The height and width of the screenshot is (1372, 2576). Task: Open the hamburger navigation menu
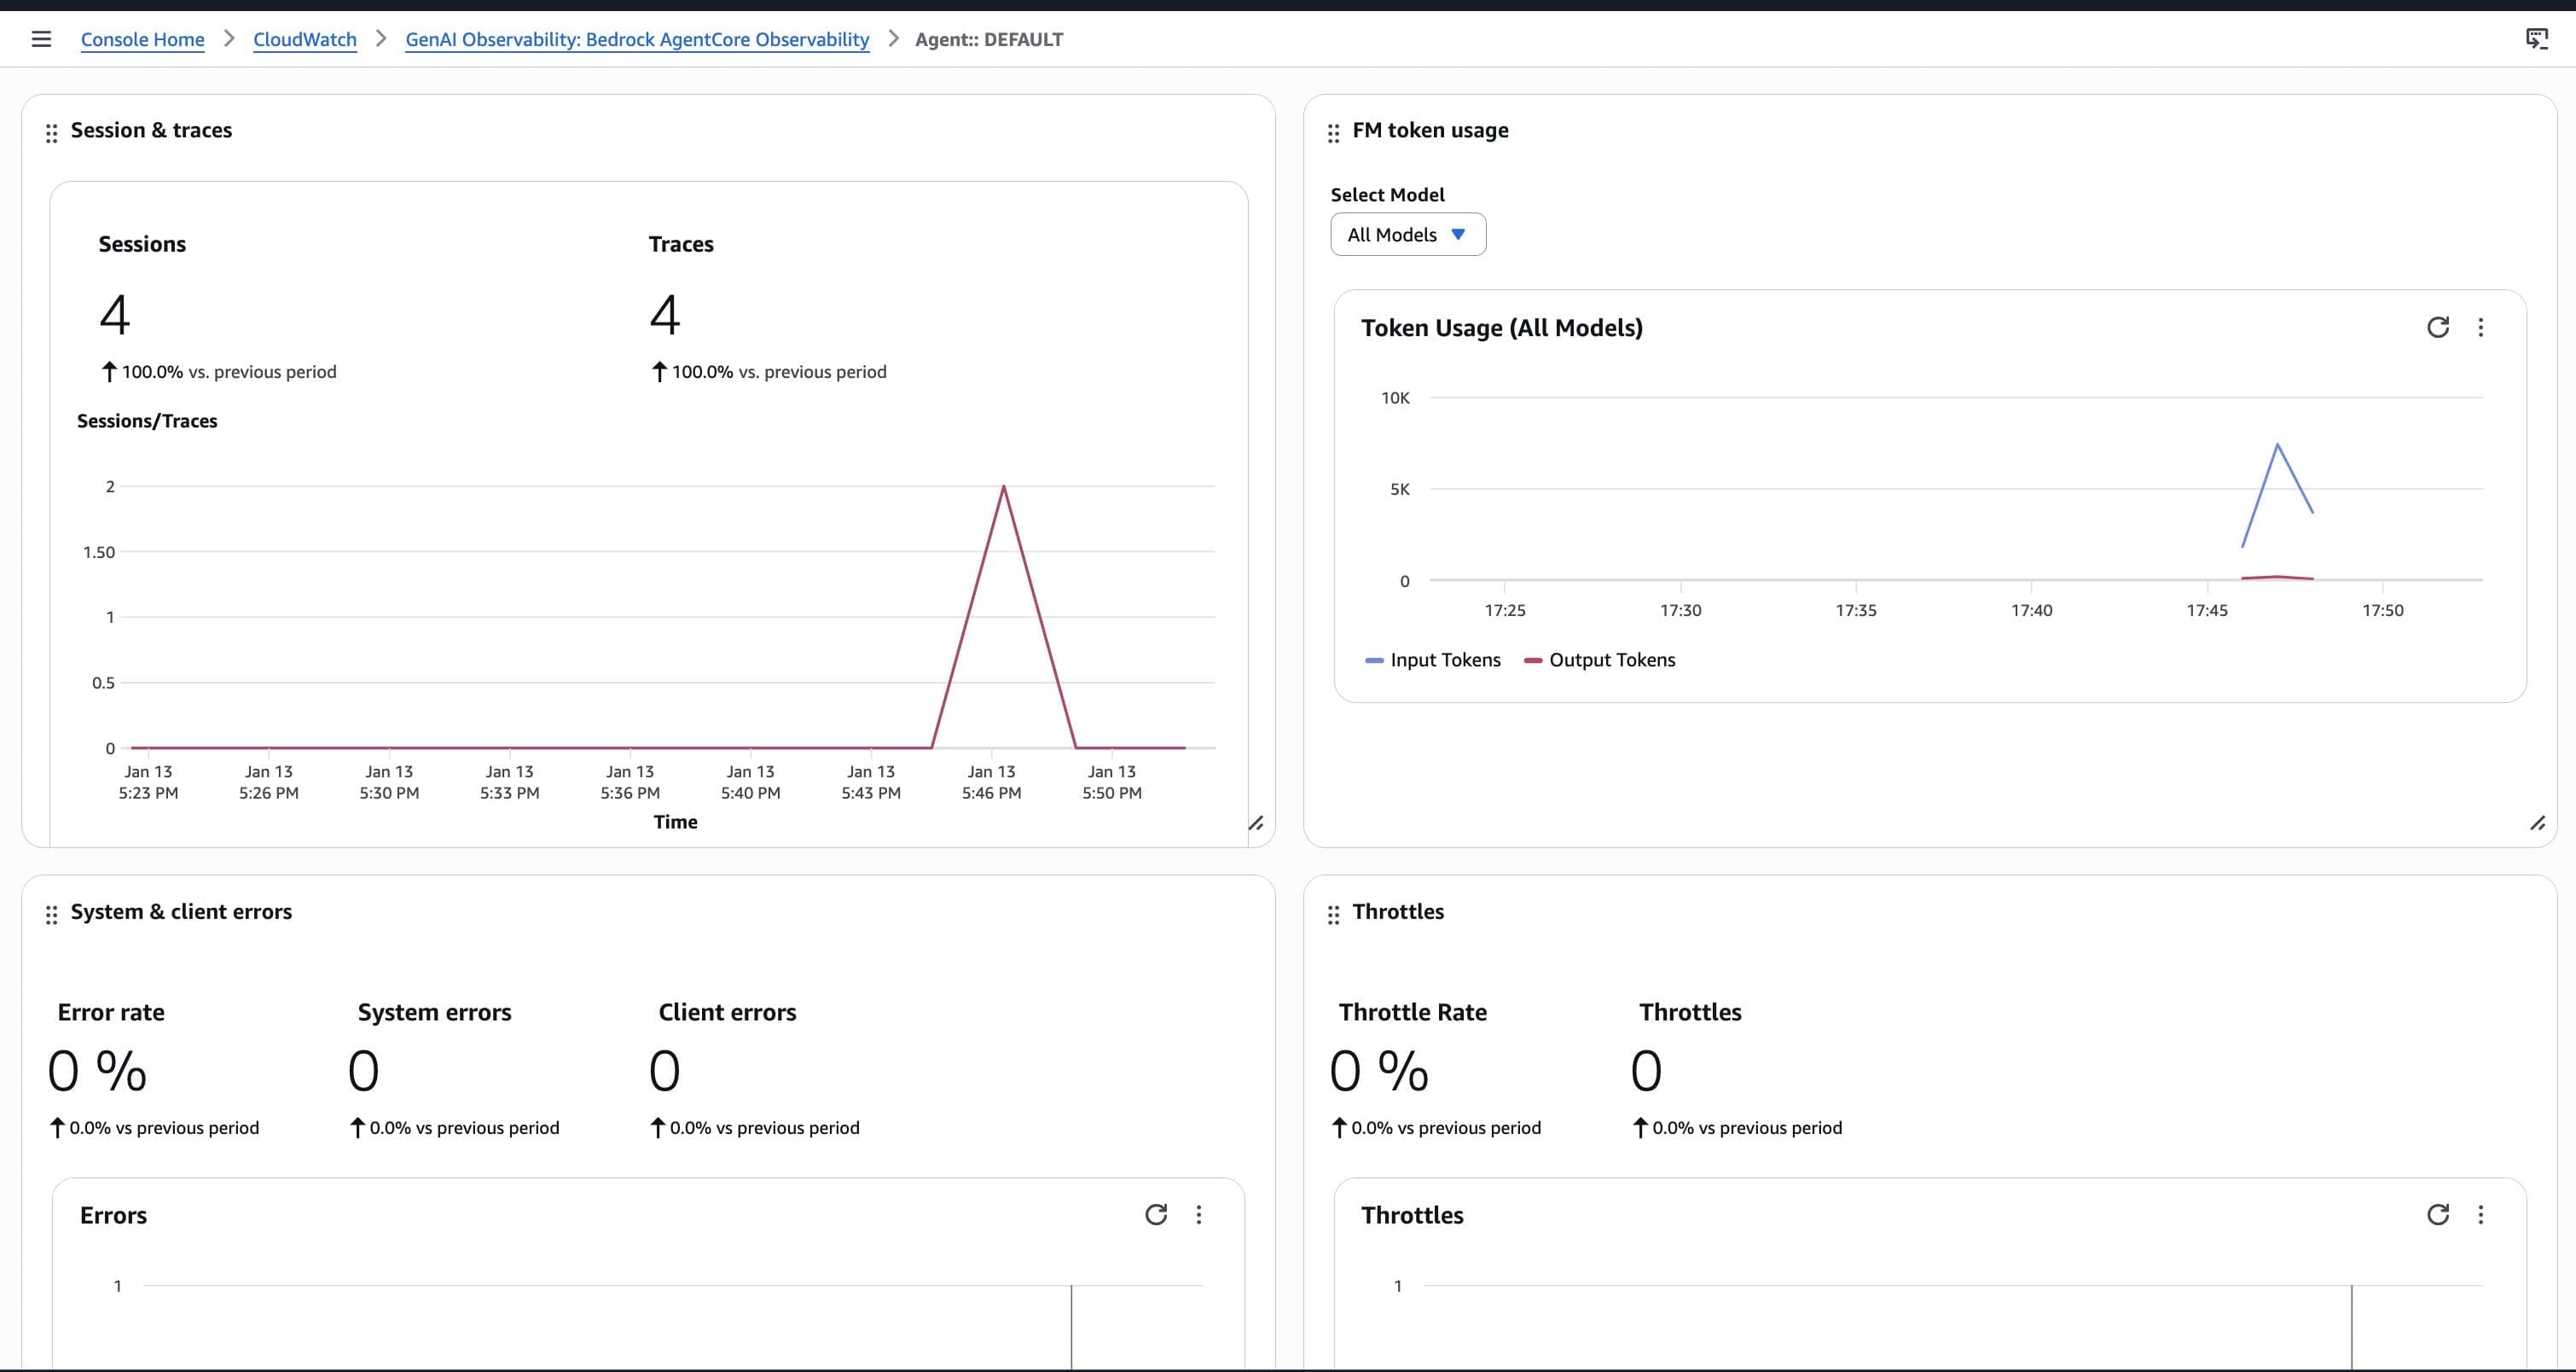(41, 39)
